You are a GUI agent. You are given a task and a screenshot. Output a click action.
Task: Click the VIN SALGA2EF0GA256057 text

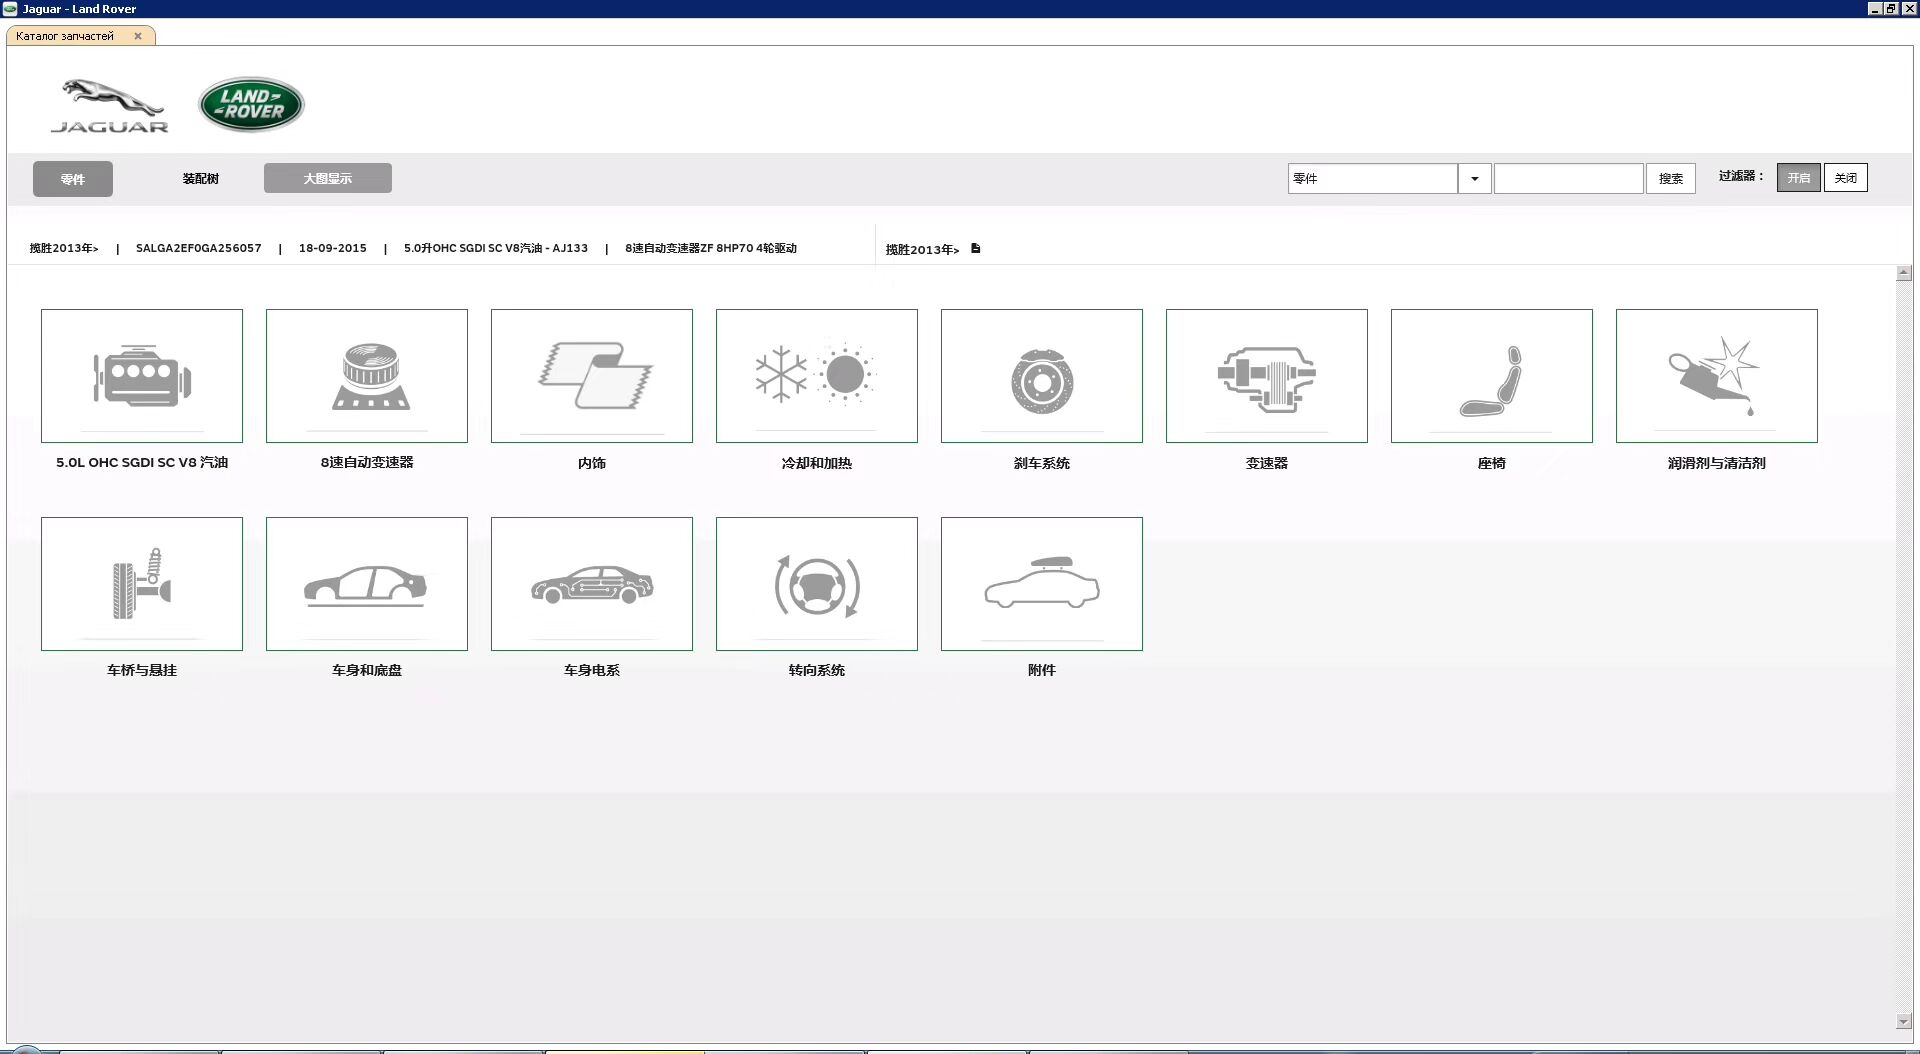click(x=198, y=248)
